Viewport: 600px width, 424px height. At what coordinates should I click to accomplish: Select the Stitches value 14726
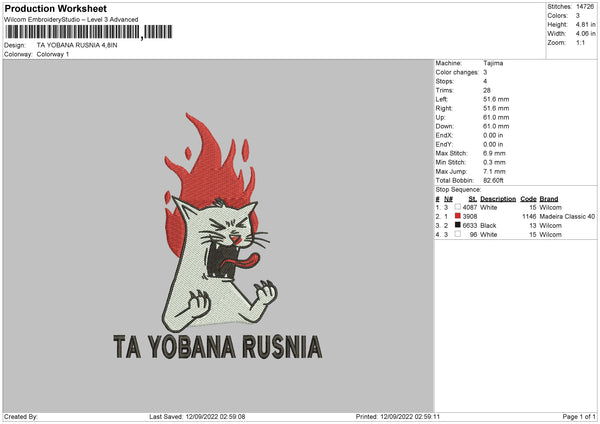pos(585,7)
